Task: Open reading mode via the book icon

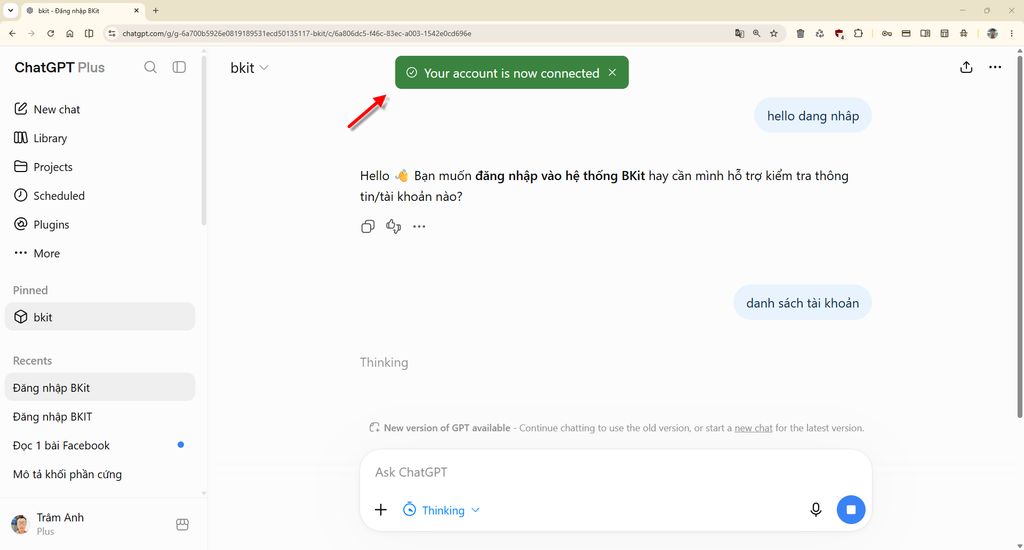Action: [925, 33]
